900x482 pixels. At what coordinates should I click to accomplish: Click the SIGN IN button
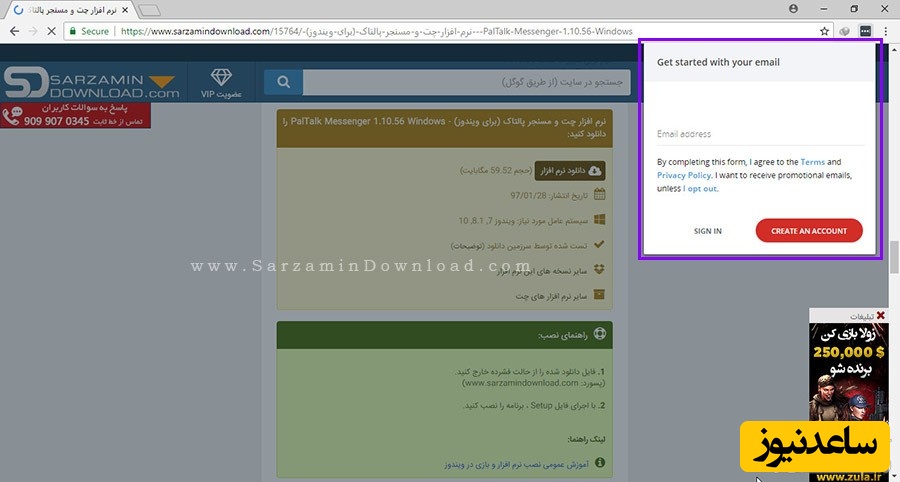707,231
